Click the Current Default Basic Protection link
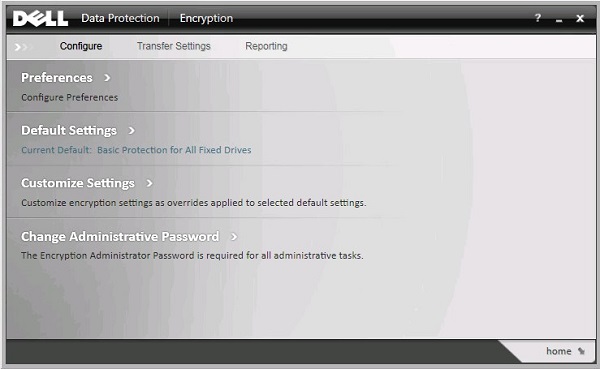 coord(136,150)
